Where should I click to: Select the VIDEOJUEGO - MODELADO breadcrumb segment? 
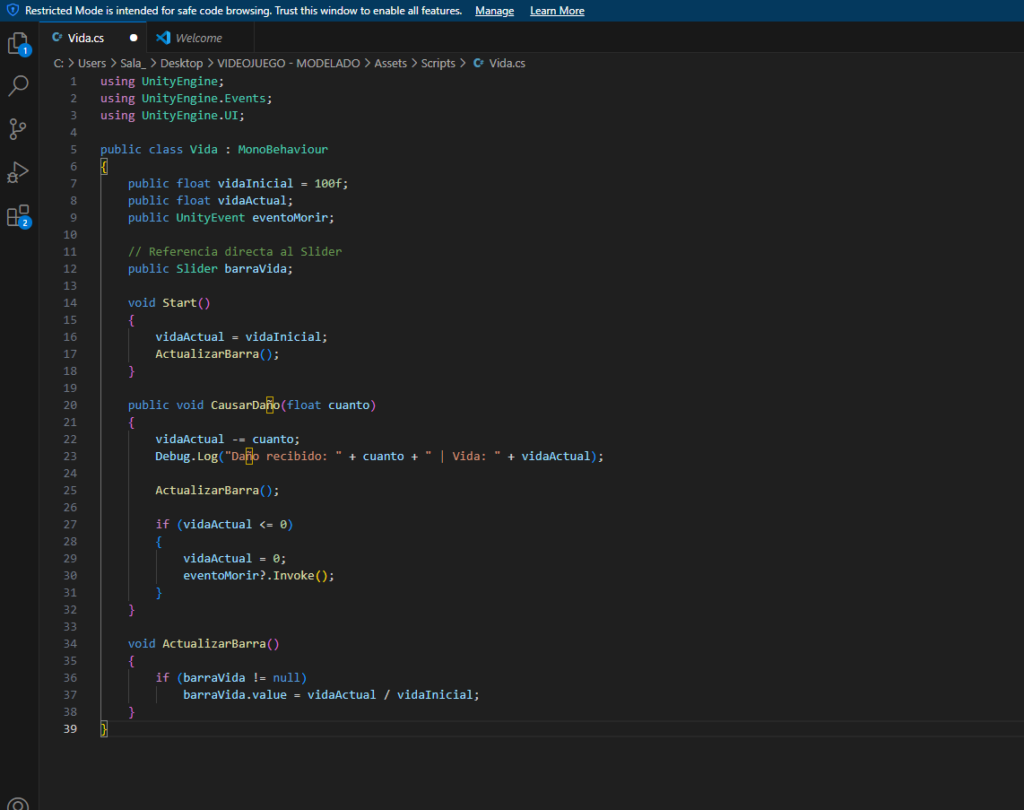[x=289, y=63]
